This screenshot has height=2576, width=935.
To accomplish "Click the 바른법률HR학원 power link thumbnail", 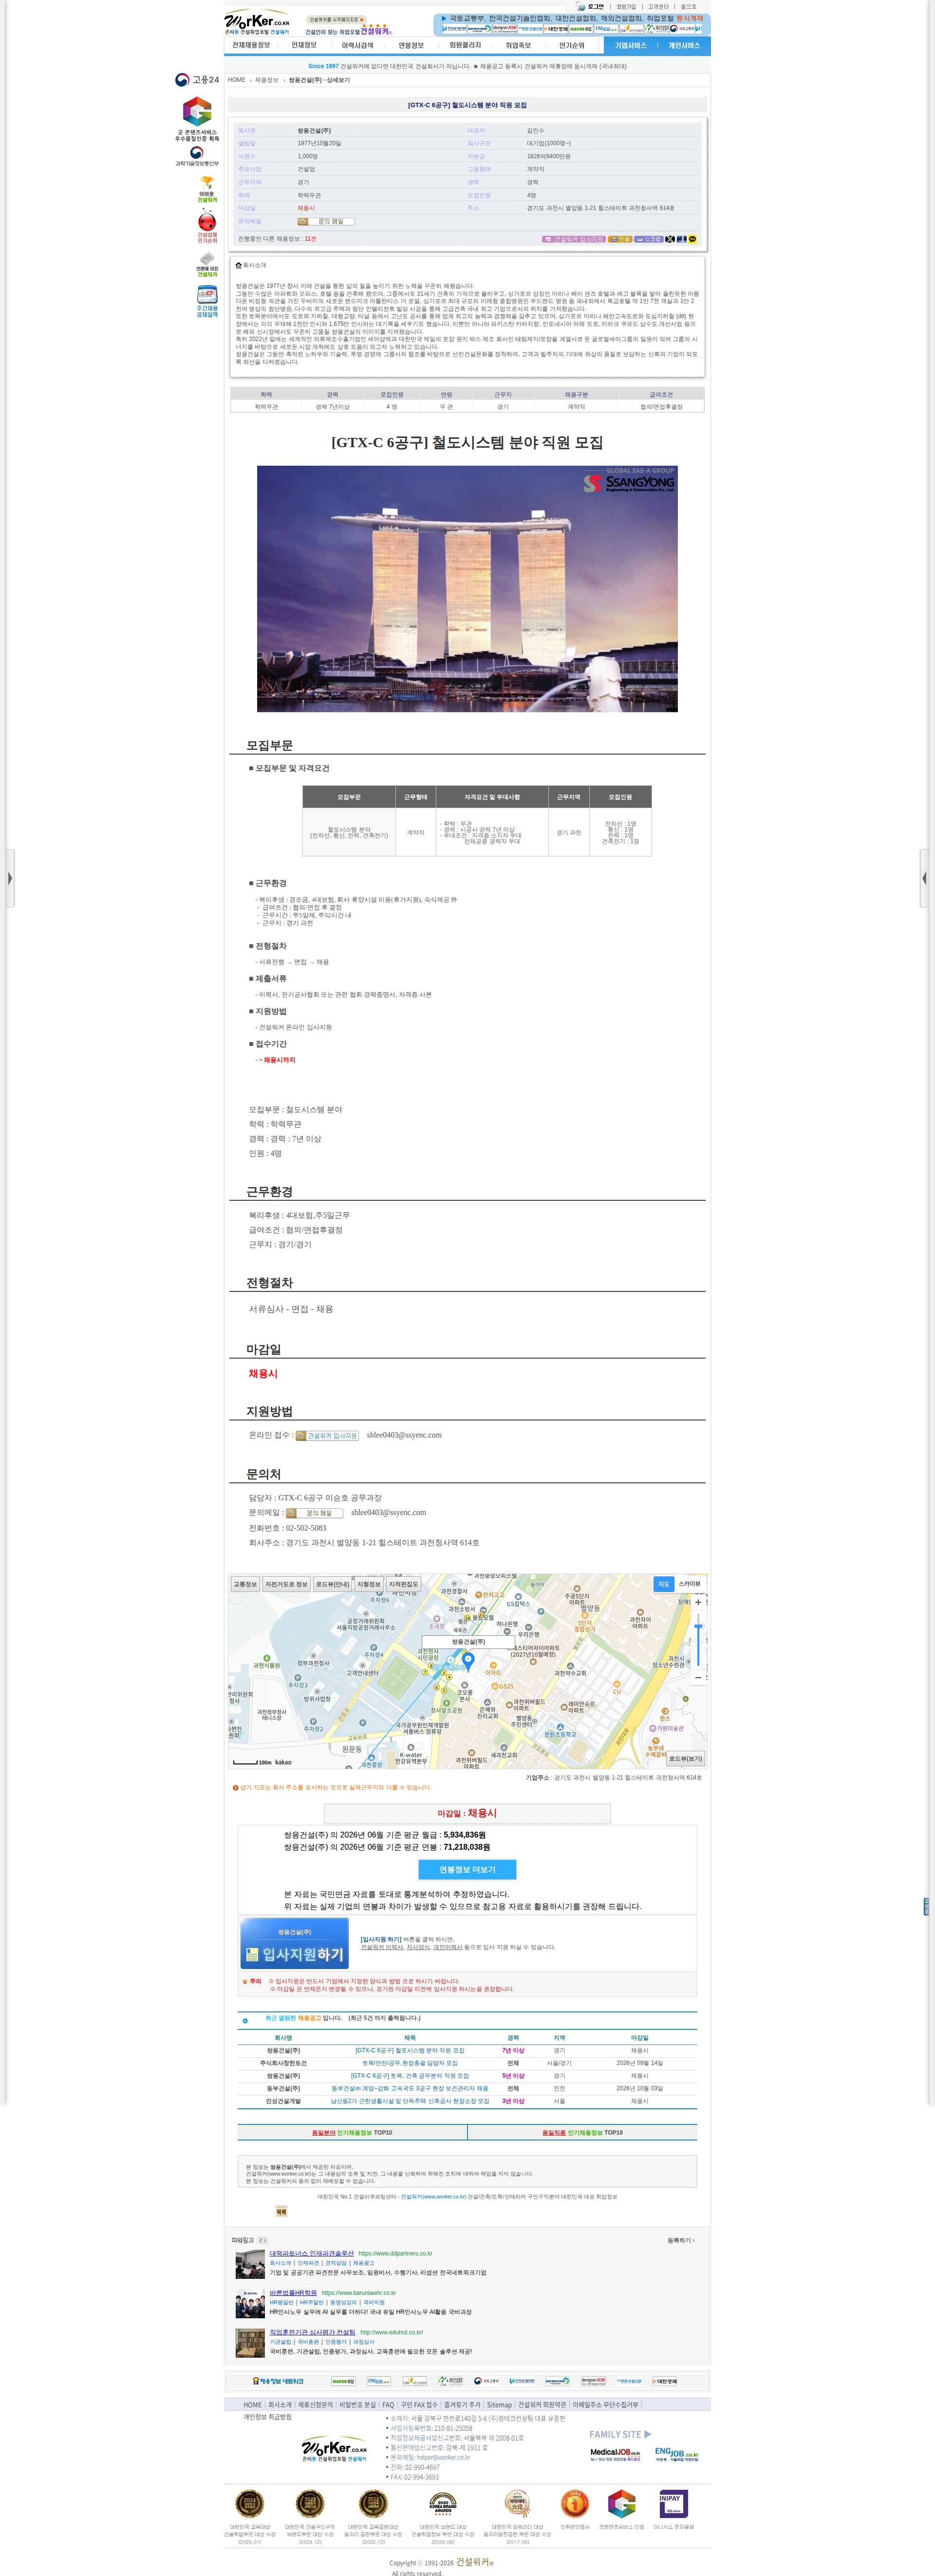I will 250,2304.
